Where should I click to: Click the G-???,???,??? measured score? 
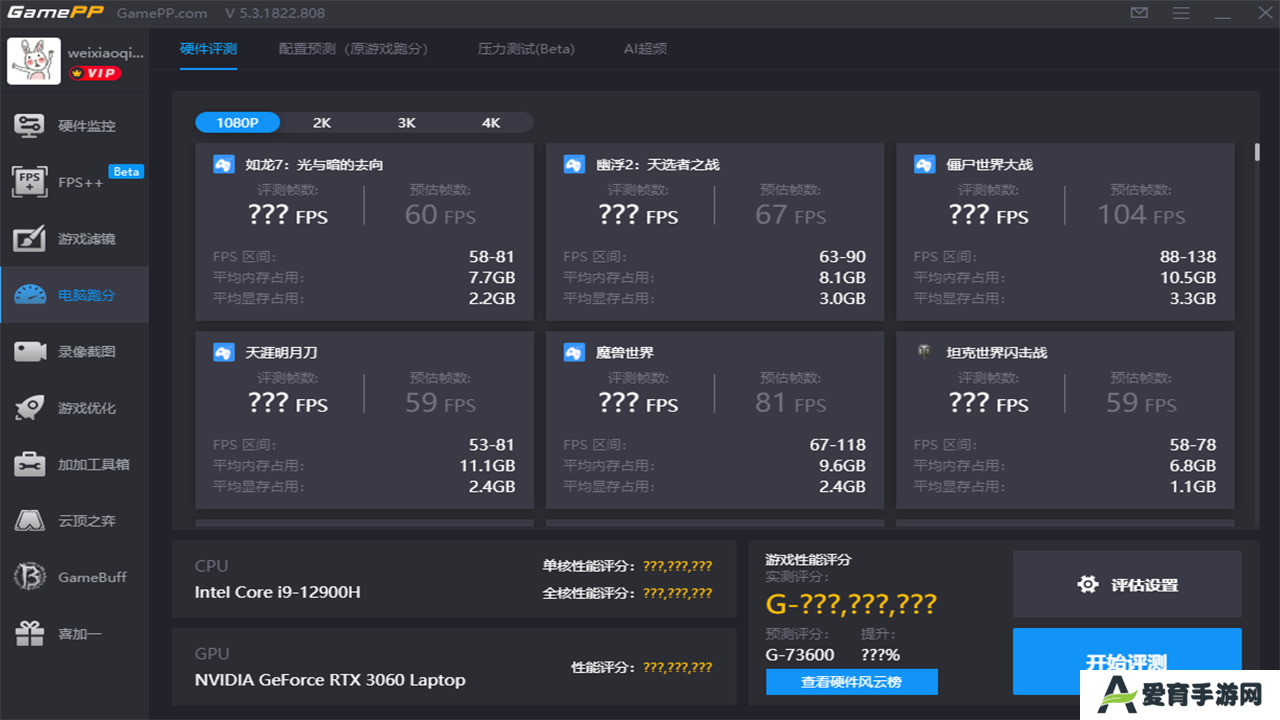pos(851,603)
